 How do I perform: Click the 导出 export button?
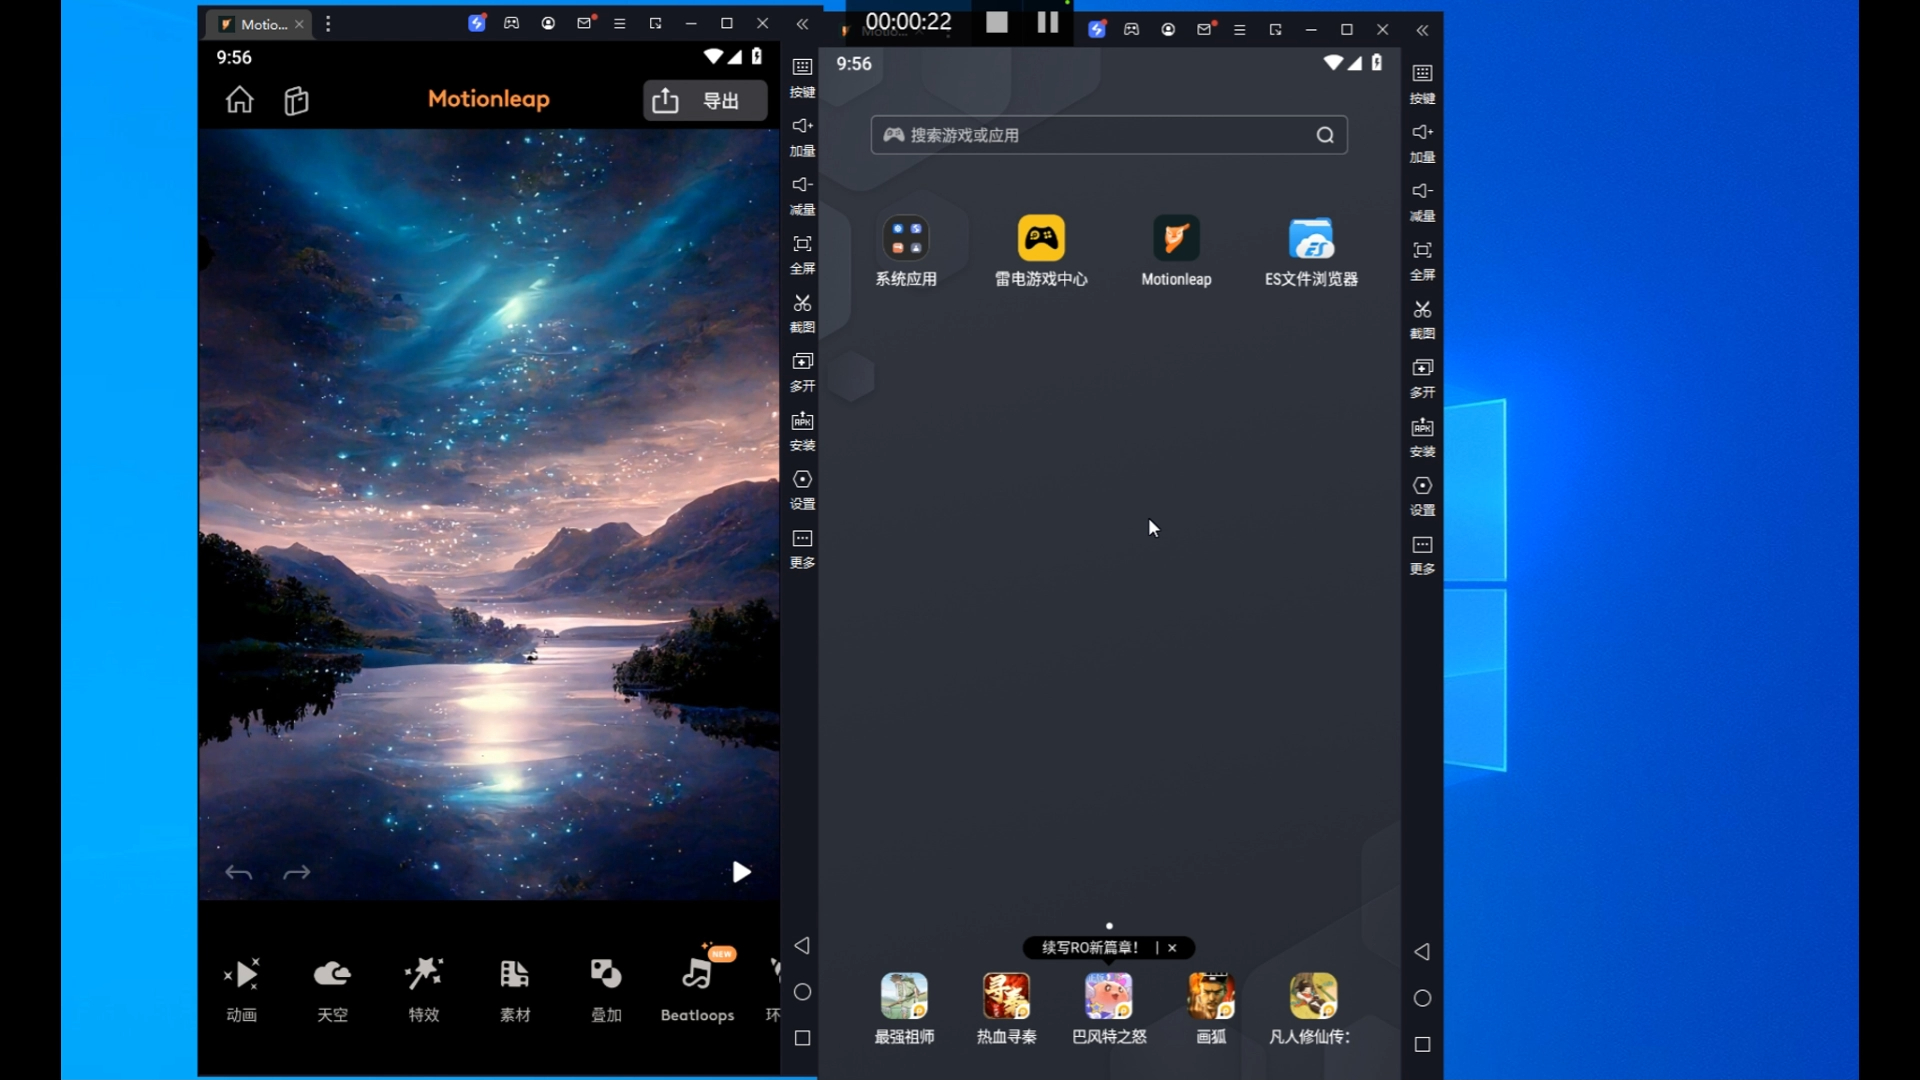(705, 100)
